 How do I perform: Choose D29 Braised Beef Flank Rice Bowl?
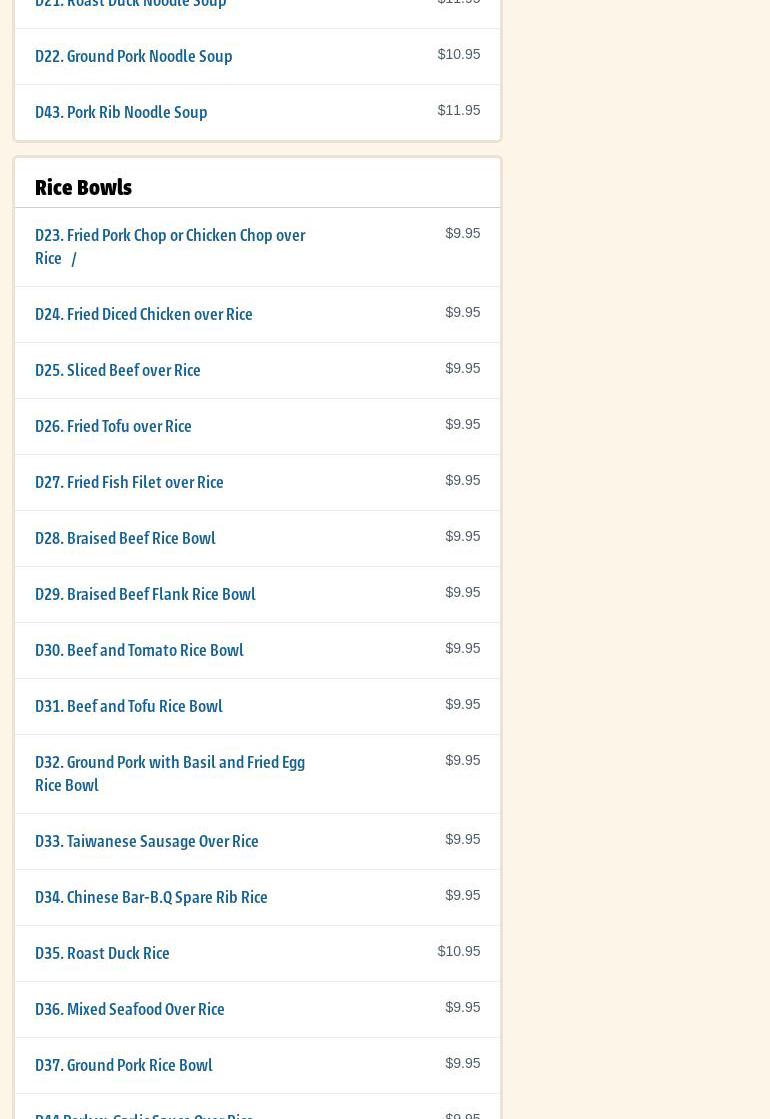(x=145, y=594)
